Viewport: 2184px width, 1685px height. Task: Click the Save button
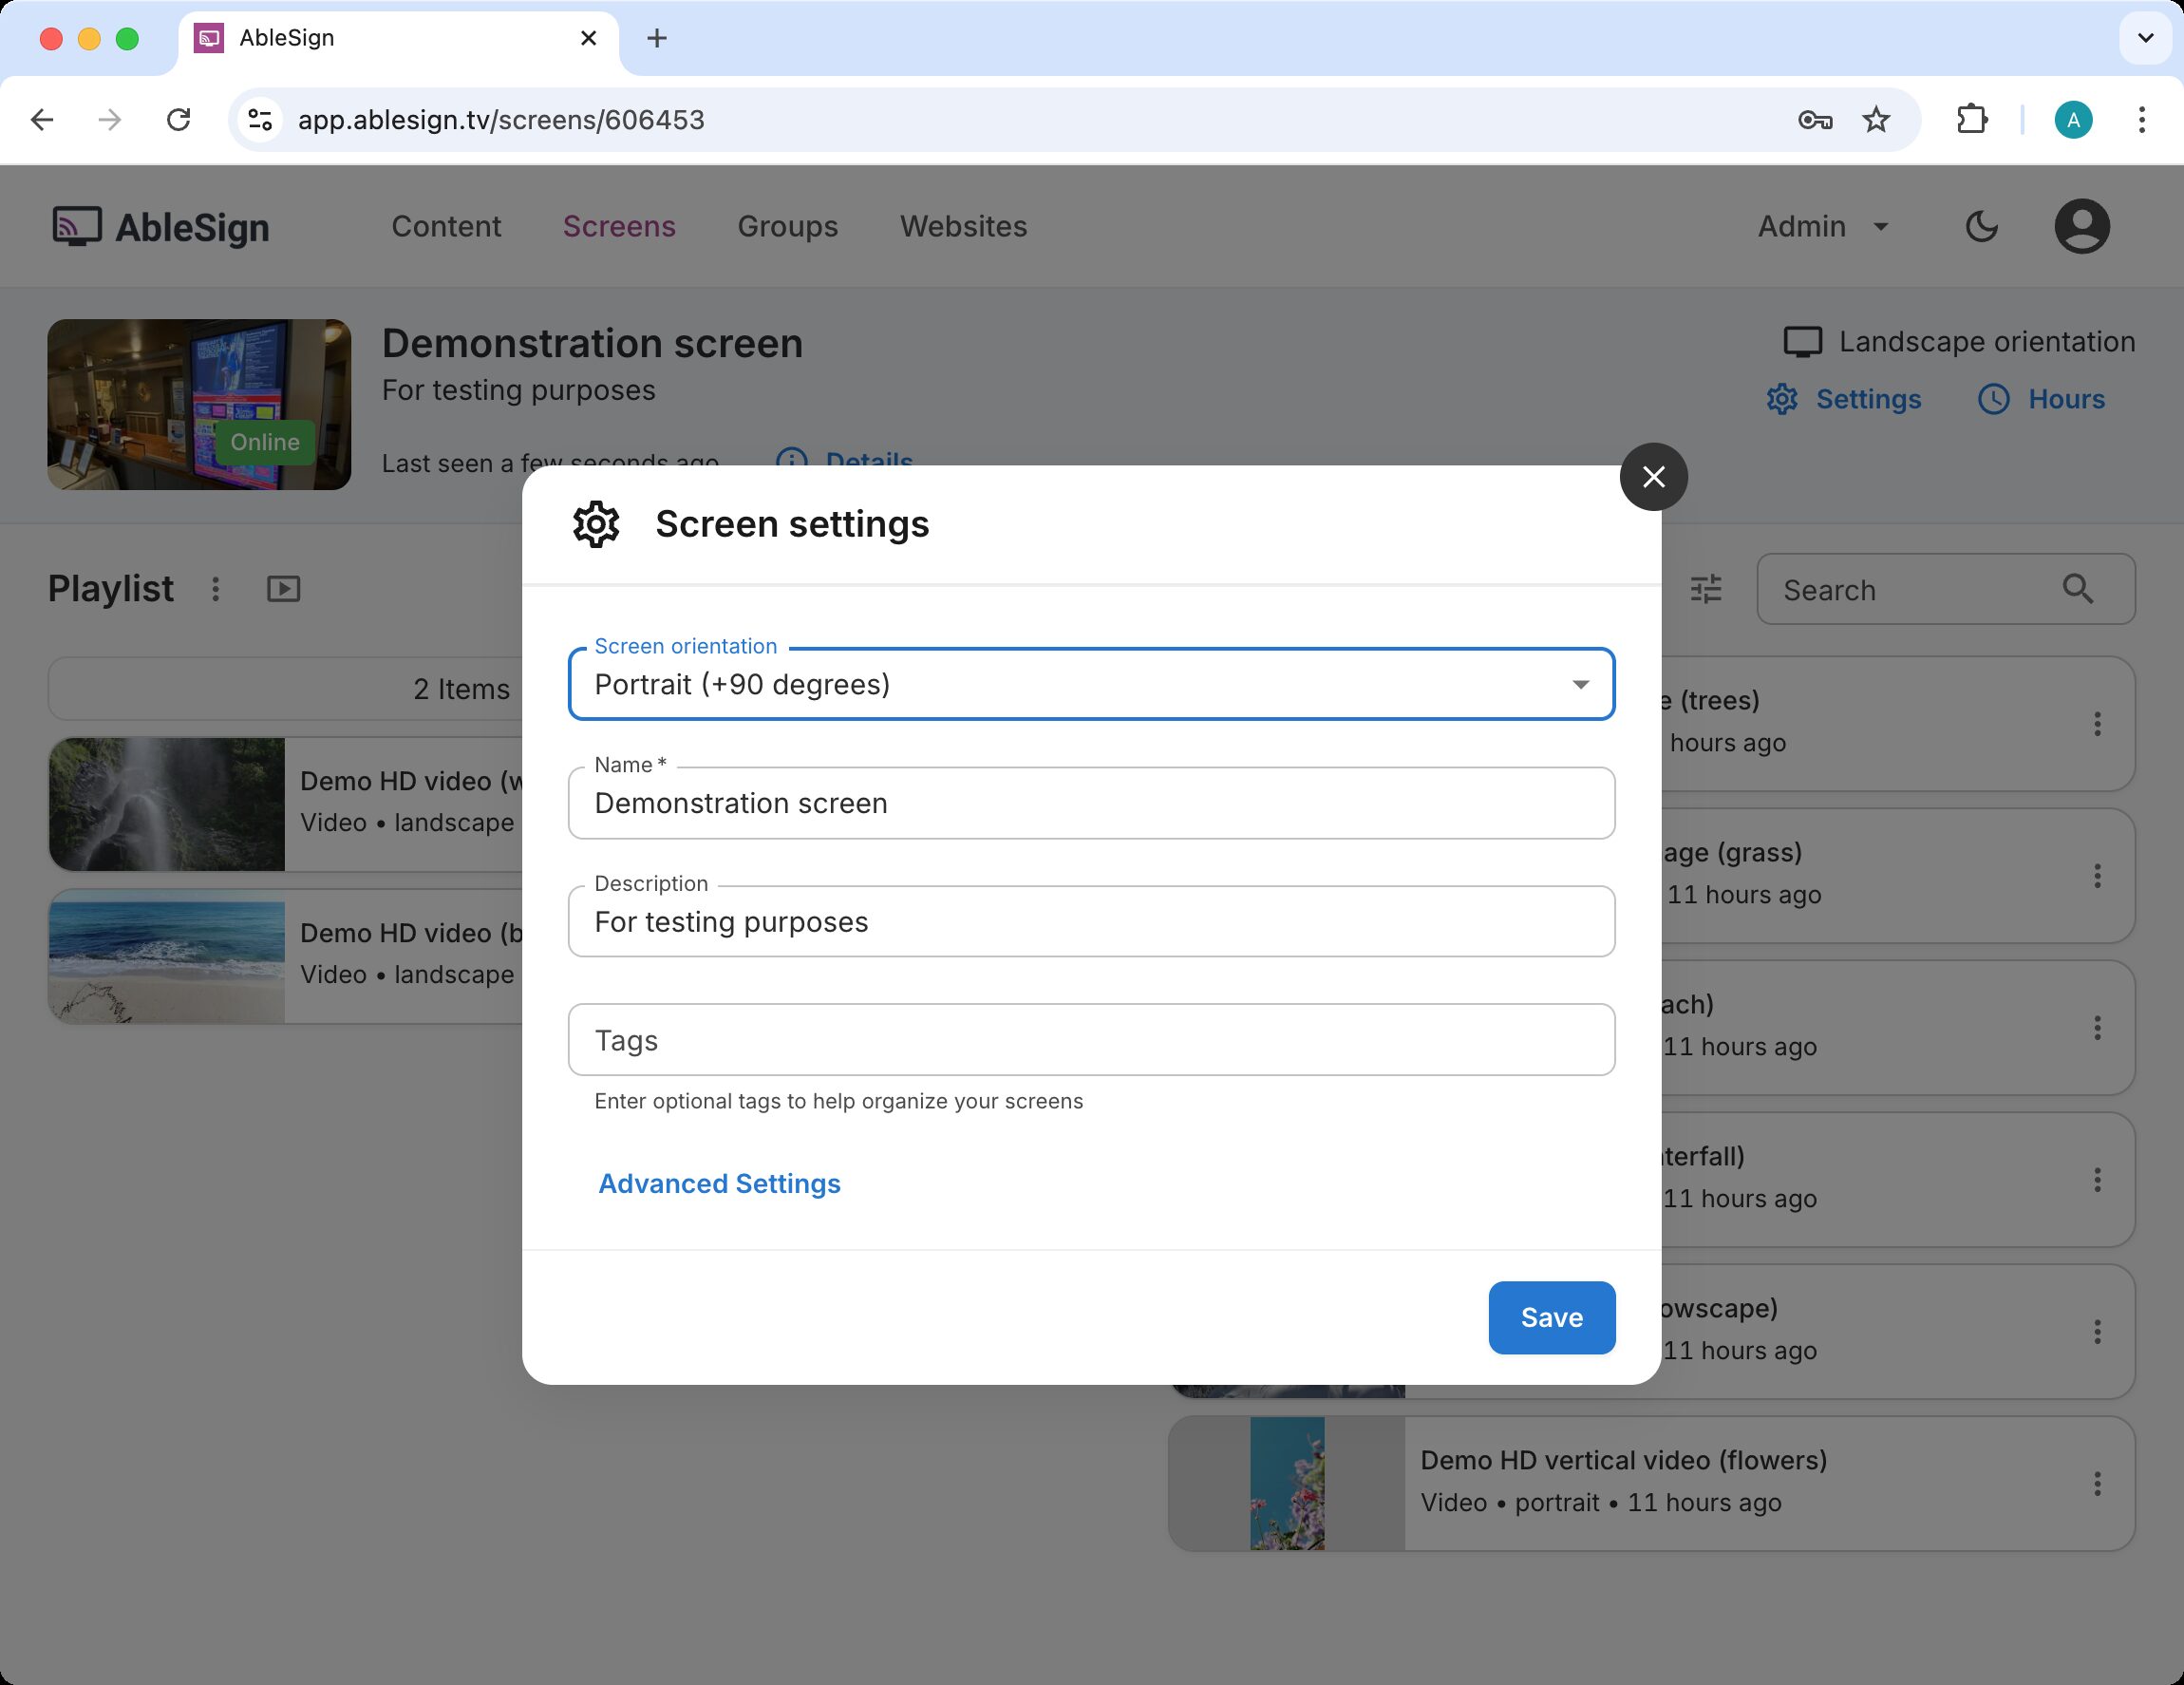tap(1551, 1317)
